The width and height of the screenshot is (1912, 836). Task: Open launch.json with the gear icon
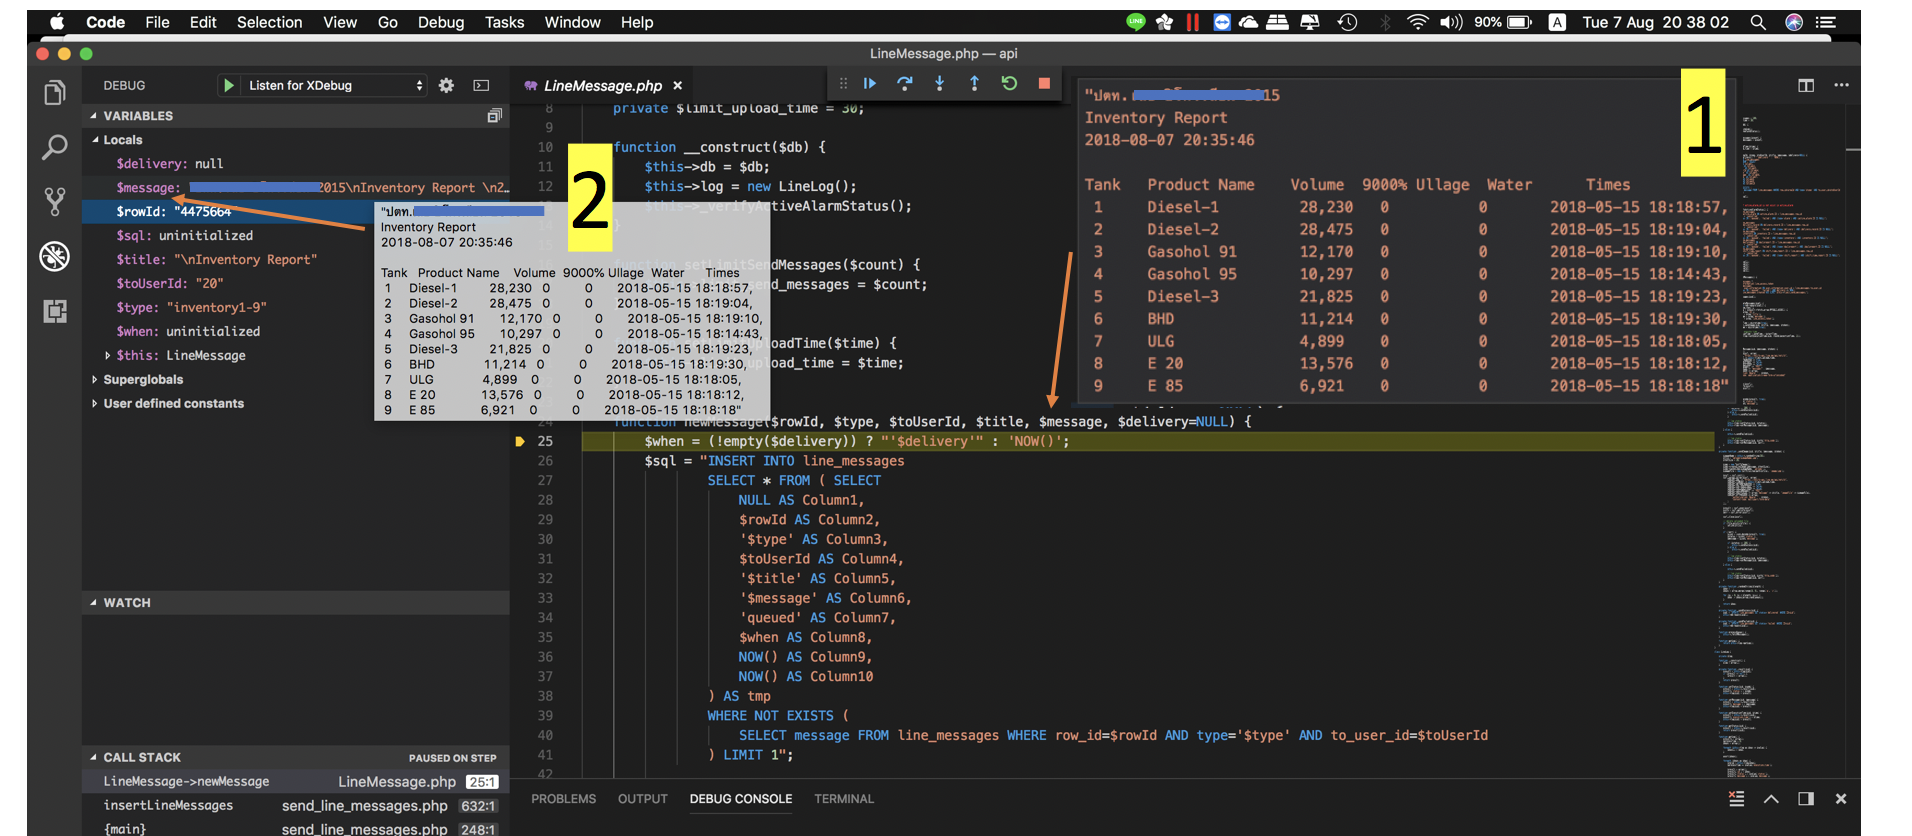(x=446, y=86)
